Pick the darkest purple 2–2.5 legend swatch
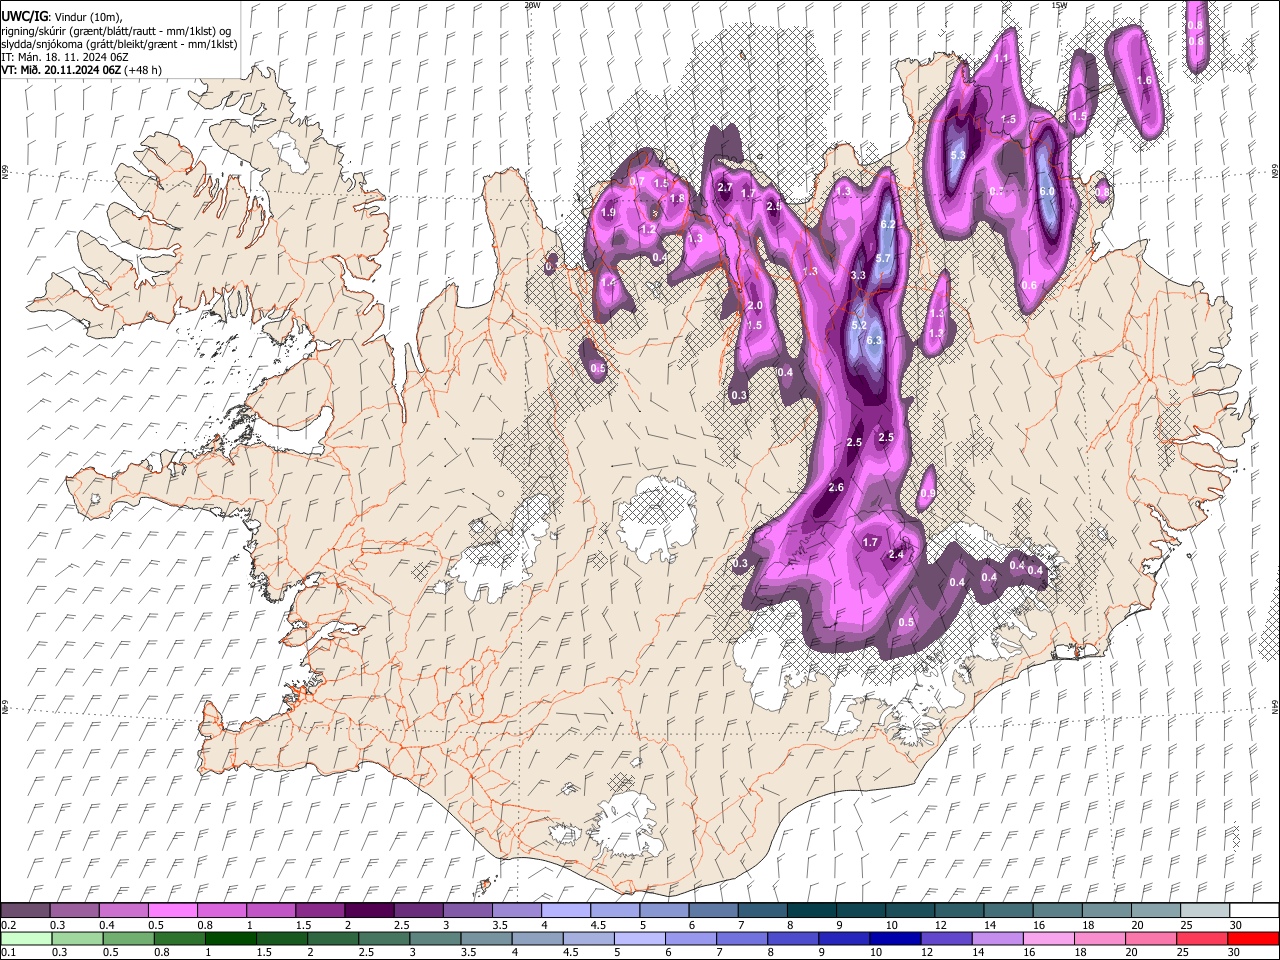The width and height of the screenshot is (1280, 960). tap(368, 911)
